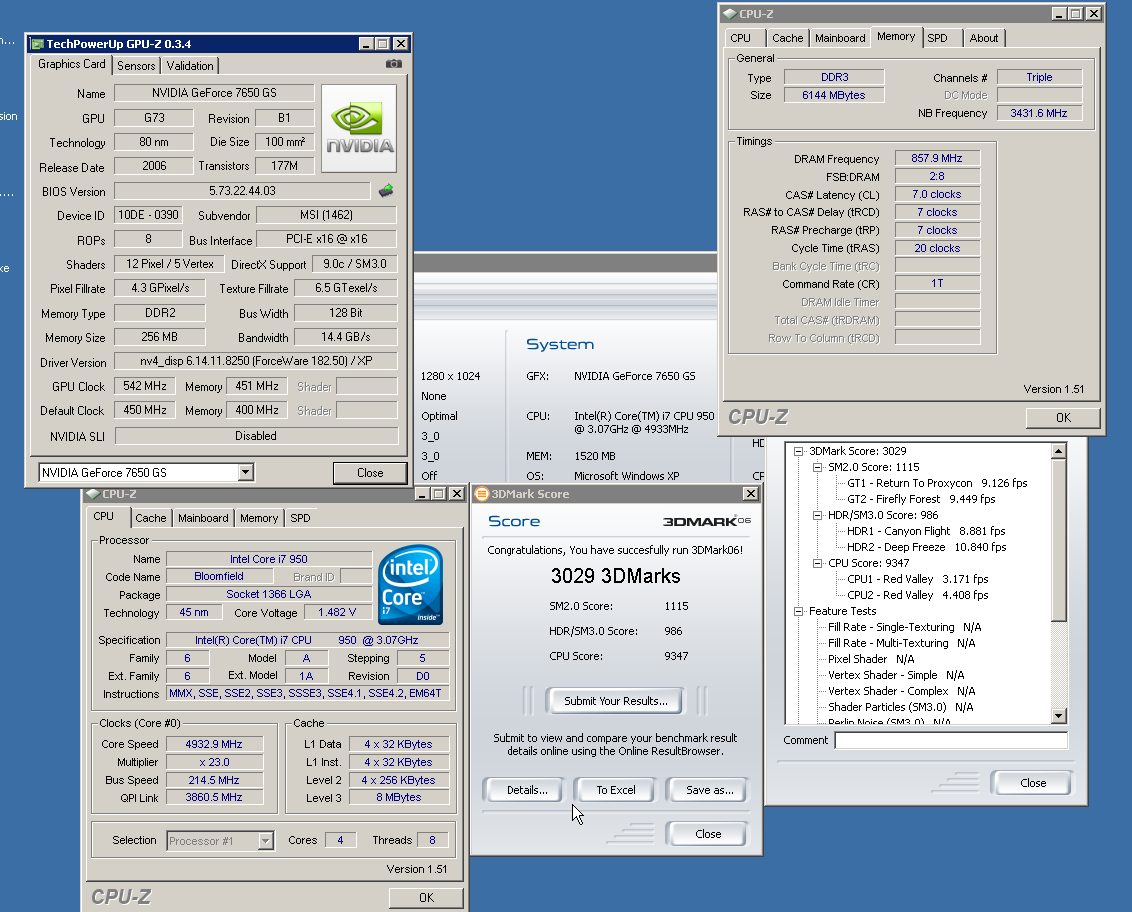Click the GPU-Z title bar icon
The image size is (1132, 912).
(x=38, y=44)
